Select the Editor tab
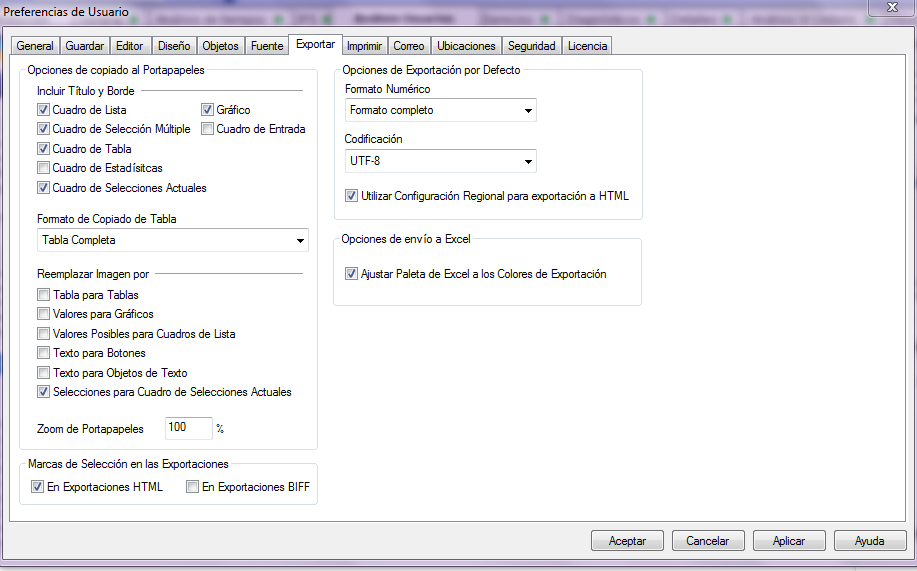Viewport: 917px width, 571px height. [x=129, y=46]
